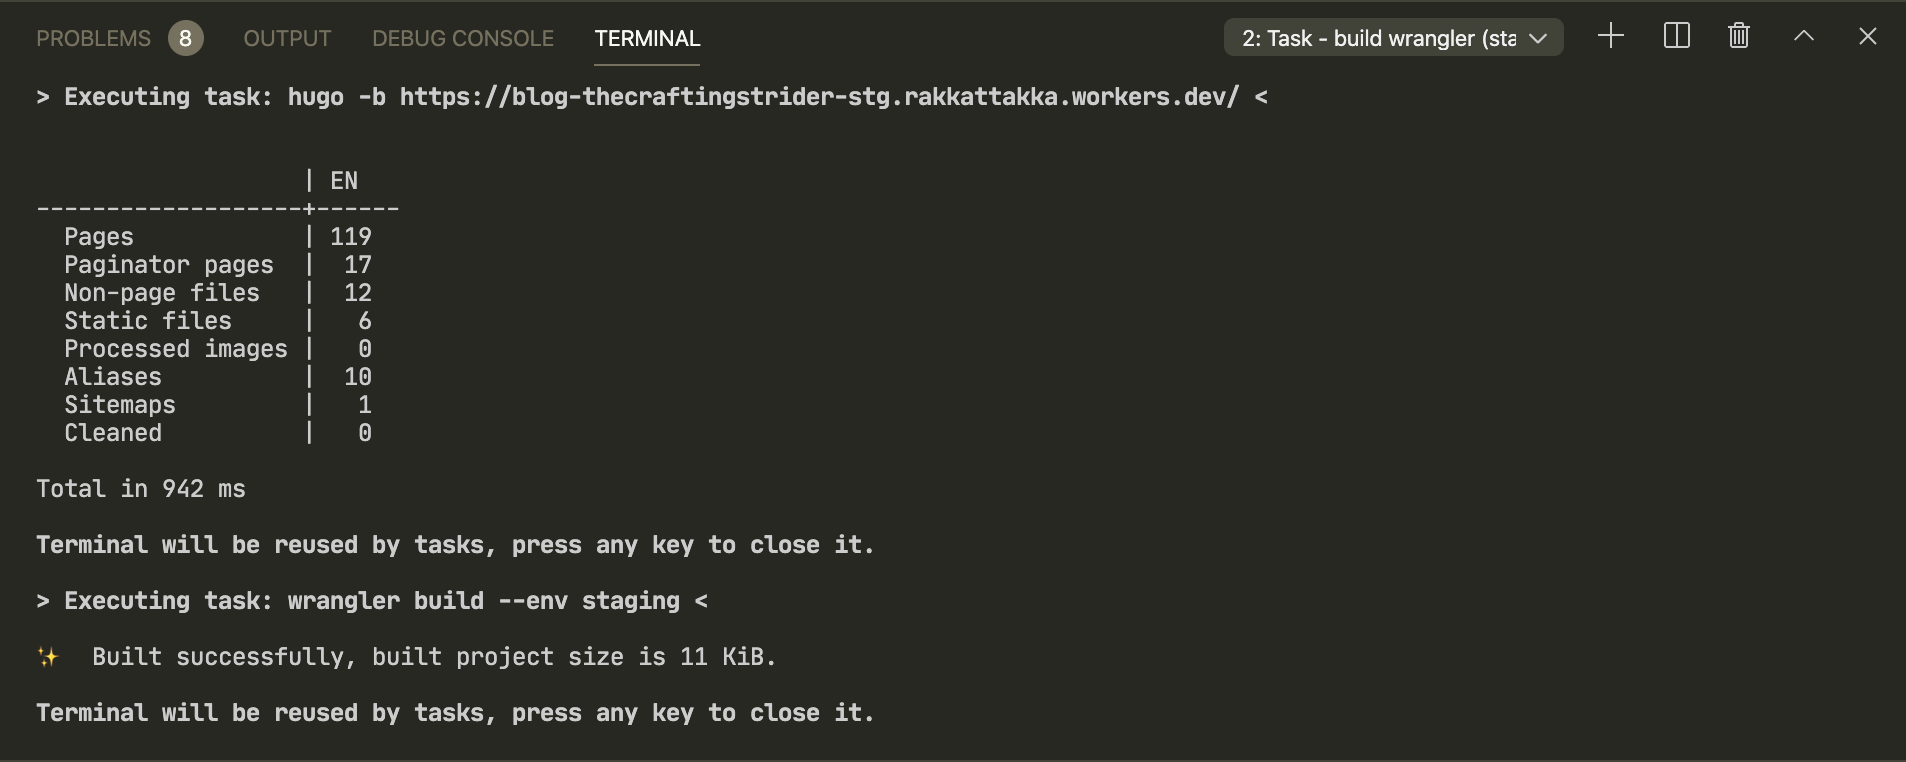Click the problems count badge 8
The image size is (1906, 762).
pos(185,38)
